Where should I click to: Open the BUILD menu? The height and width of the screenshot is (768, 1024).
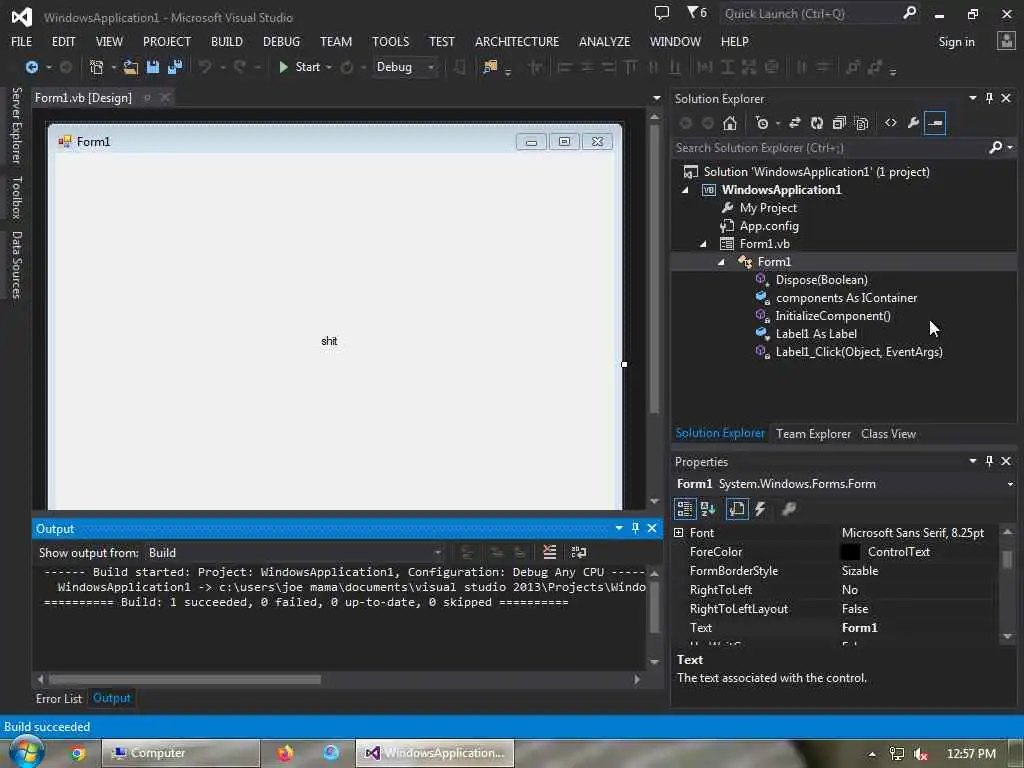pyautogui.click(x=227, y=42)
